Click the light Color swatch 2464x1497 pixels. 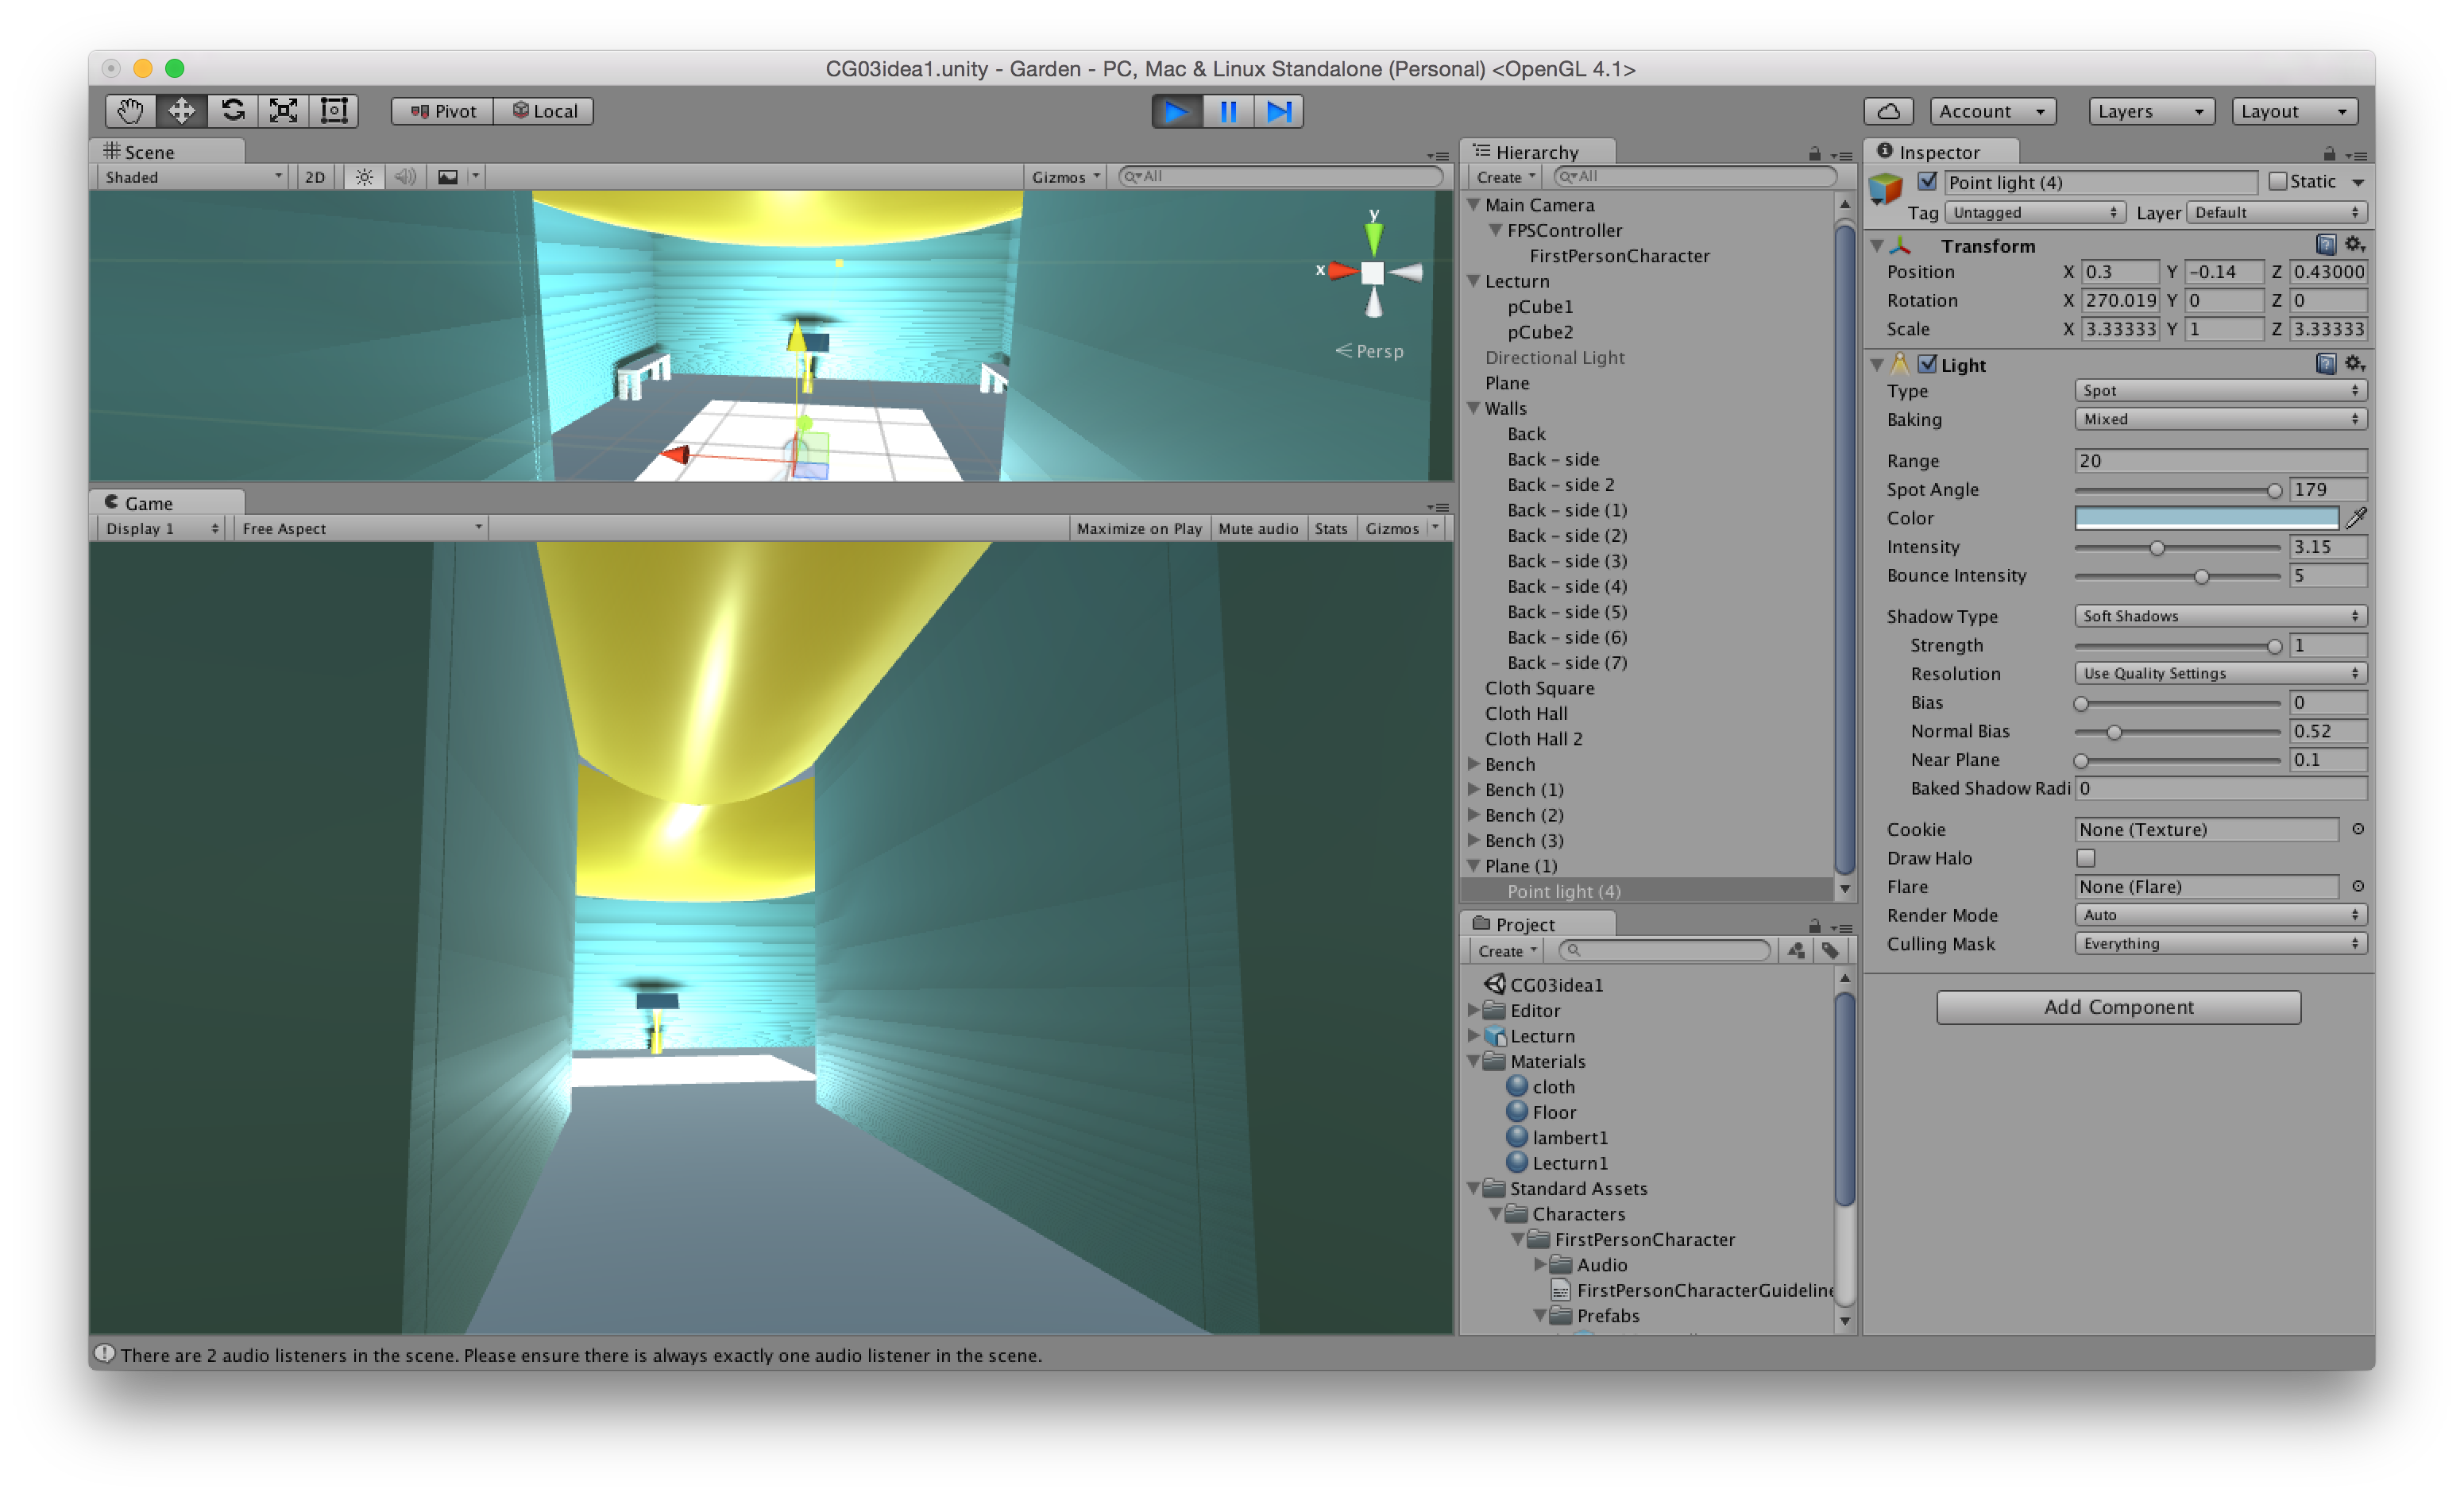[x=2205, y=518]
